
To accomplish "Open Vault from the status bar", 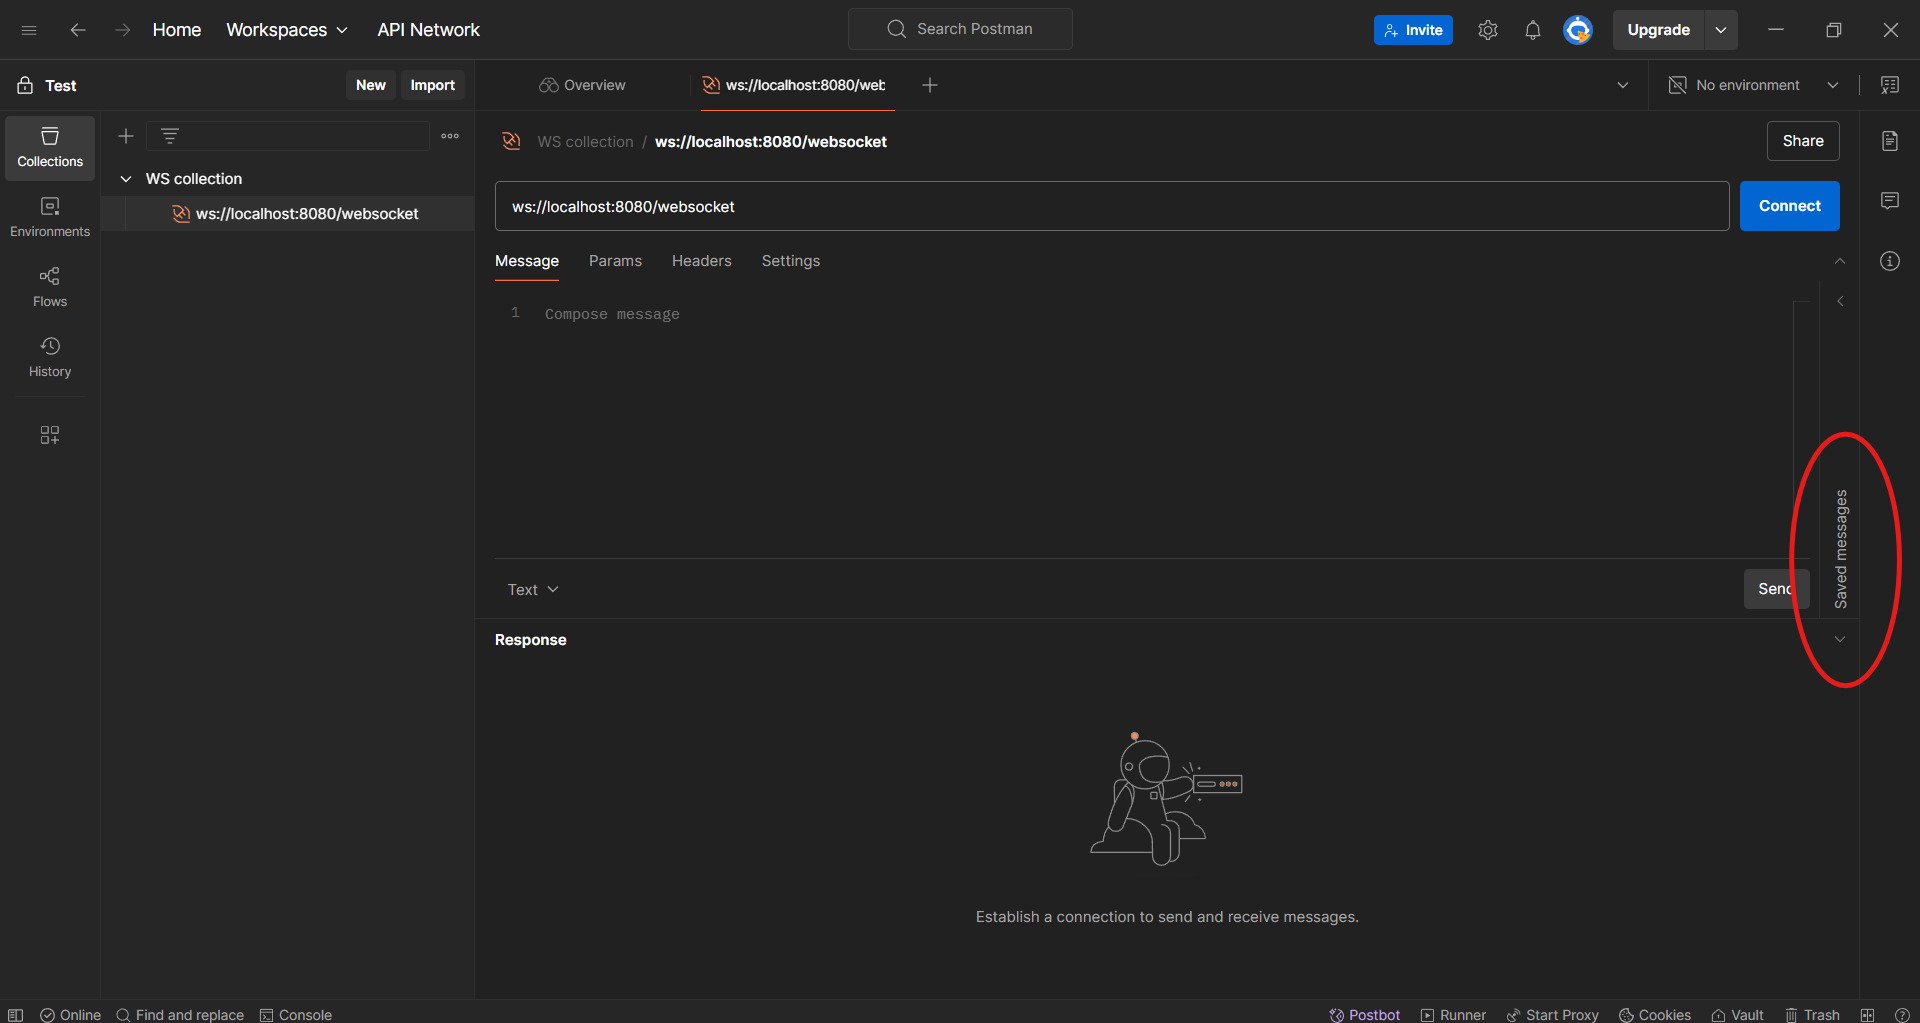I will [x=1737, y=1015].
